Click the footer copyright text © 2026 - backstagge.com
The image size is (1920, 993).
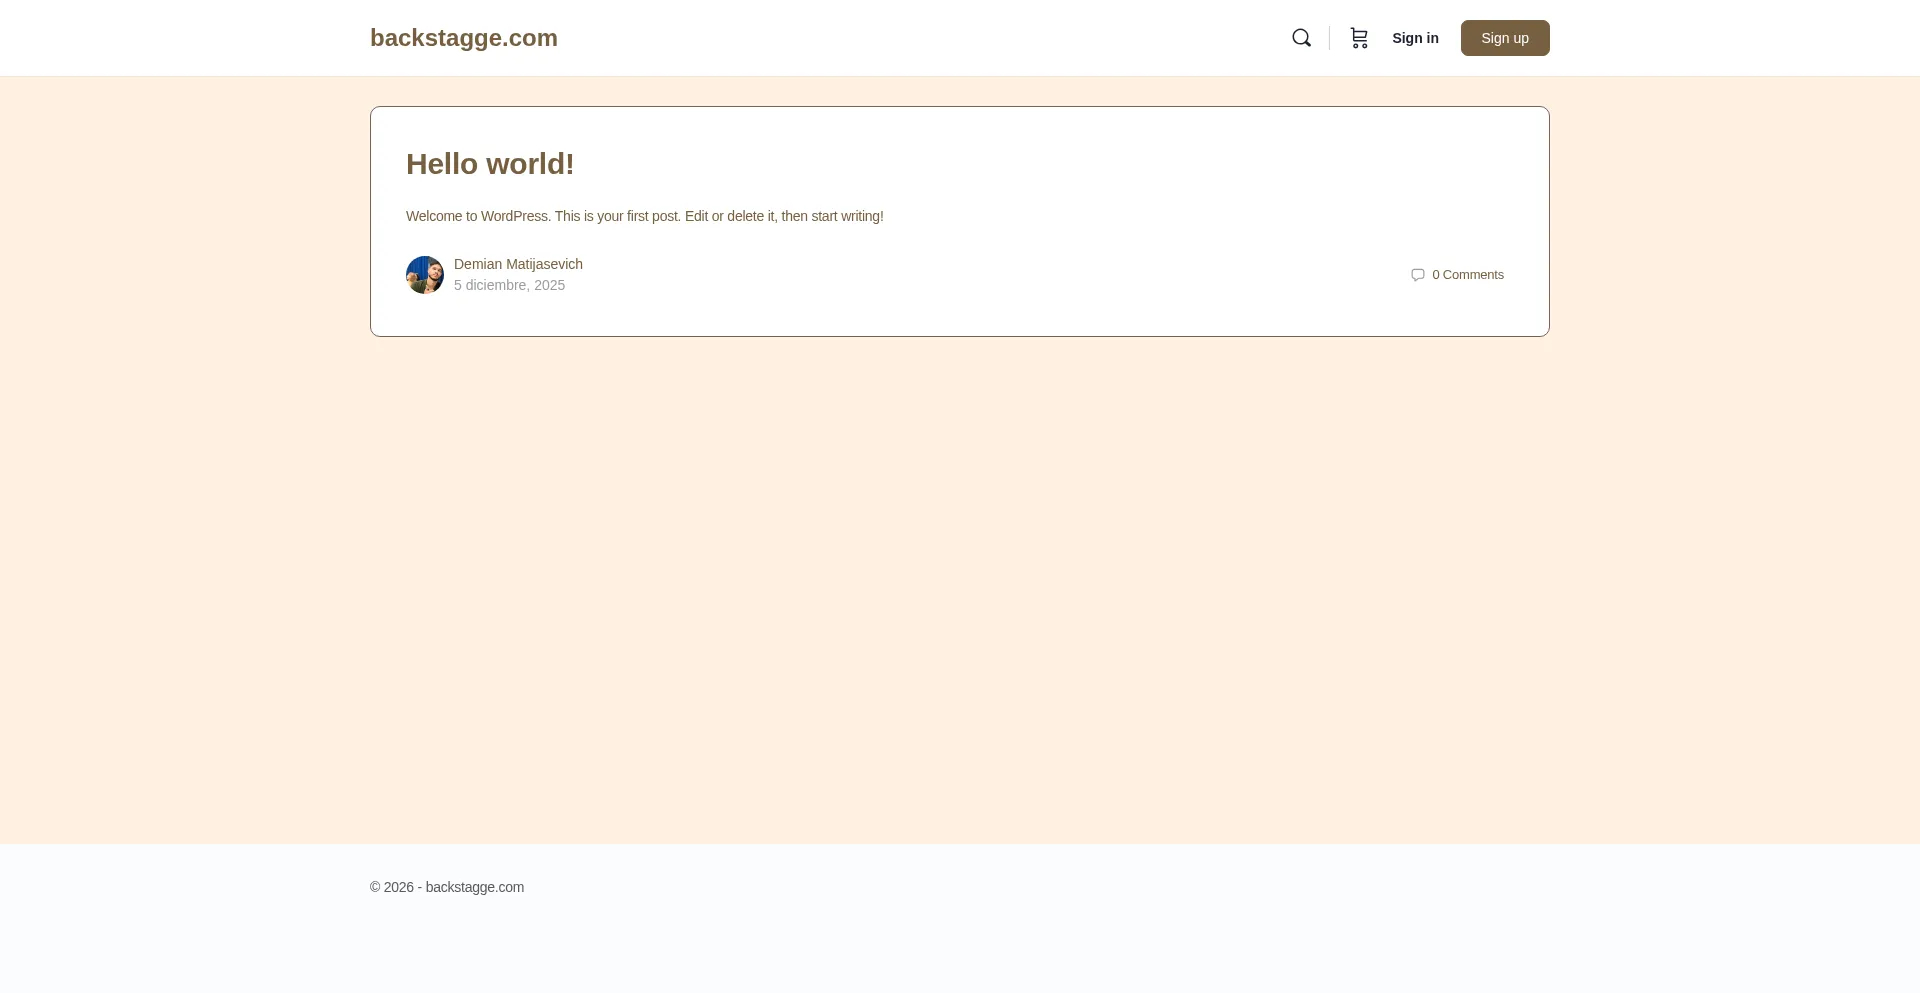(447, 887)
